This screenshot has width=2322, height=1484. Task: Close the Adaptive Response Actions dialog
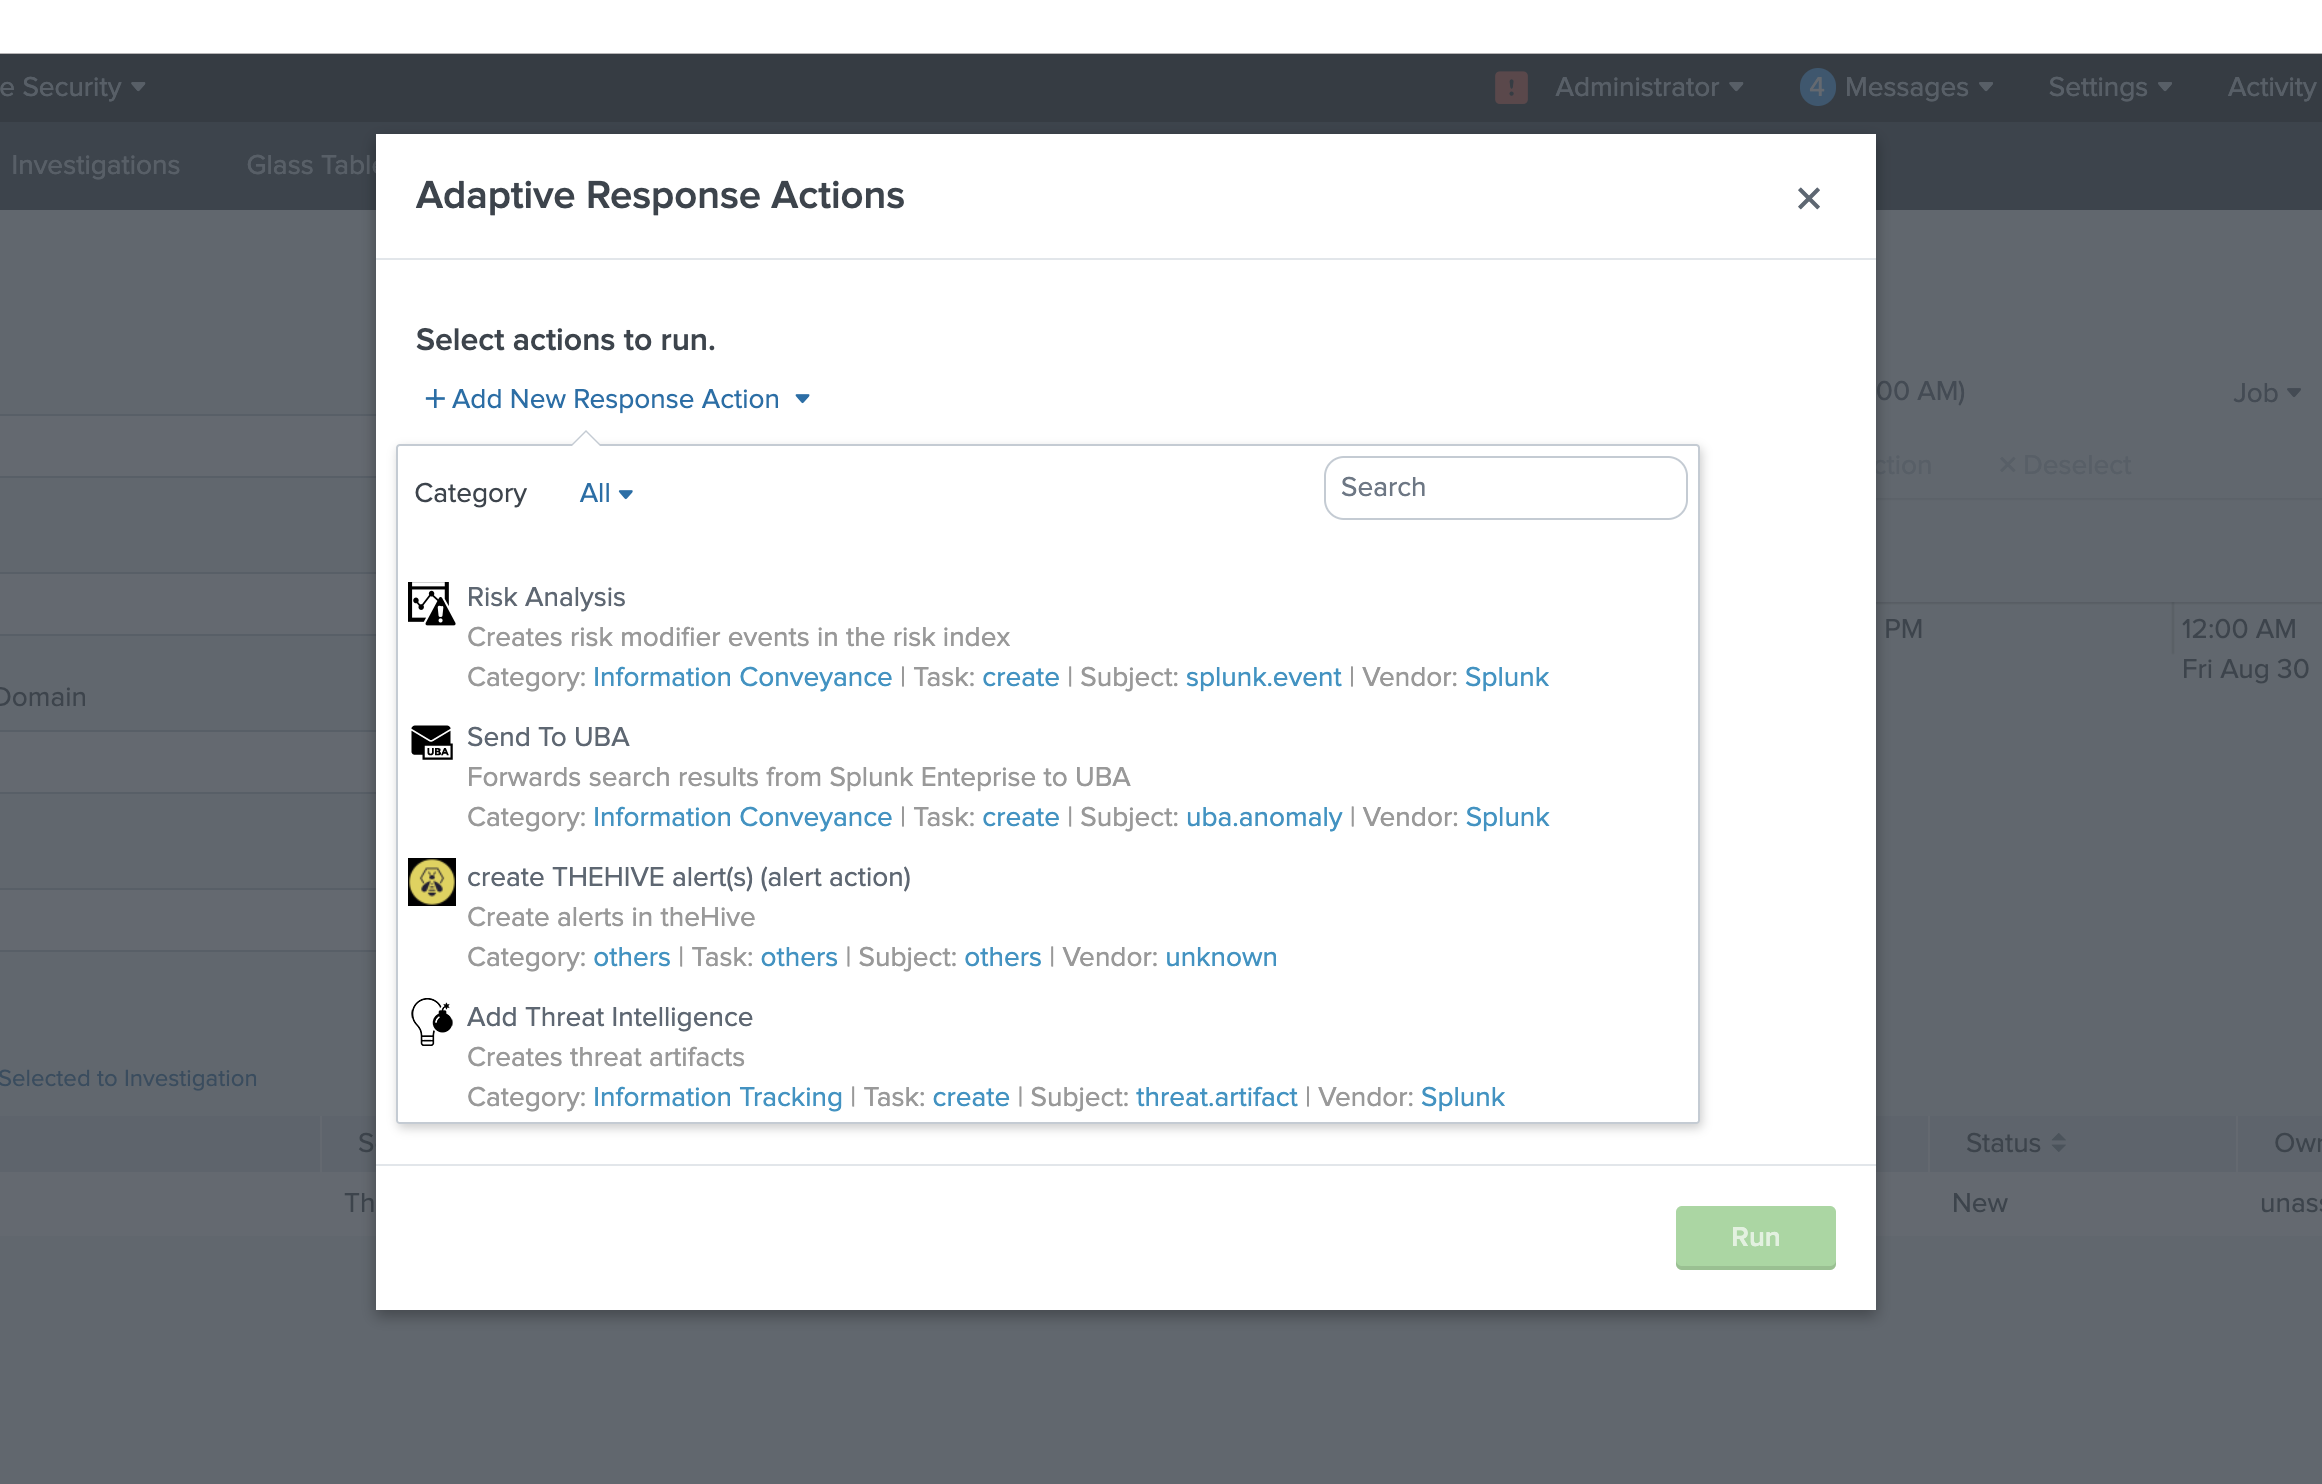[1808, 198]
